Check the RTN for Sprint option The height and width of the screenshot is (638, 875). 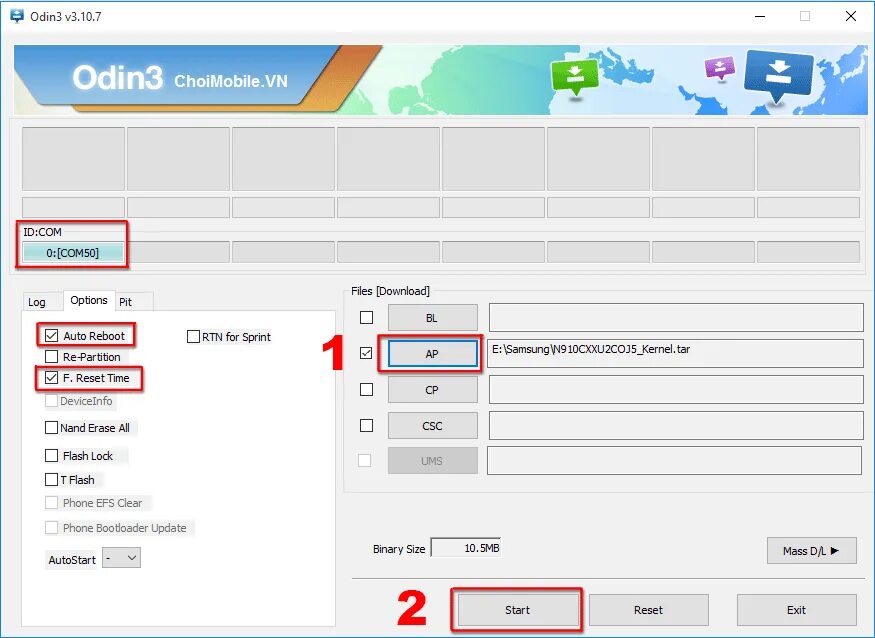[x=193, y=337]
